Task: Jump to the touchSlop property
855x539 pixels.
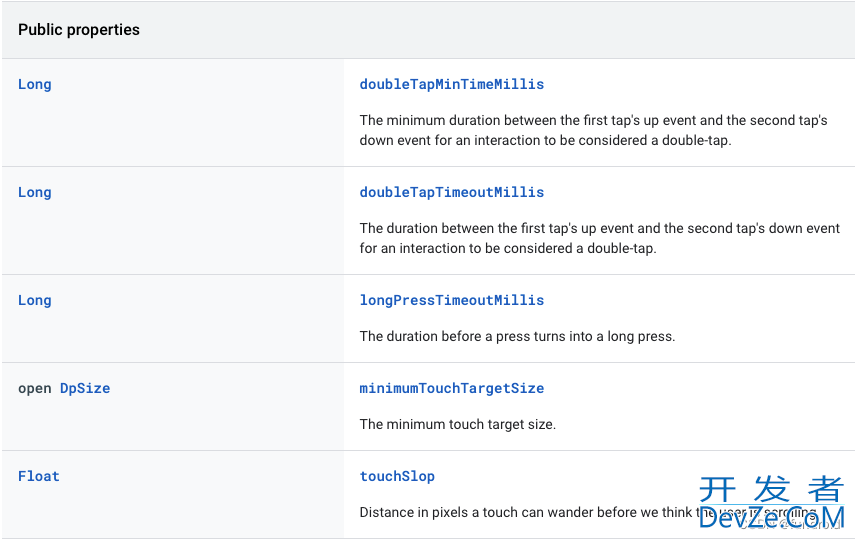Action: point(397,476)
